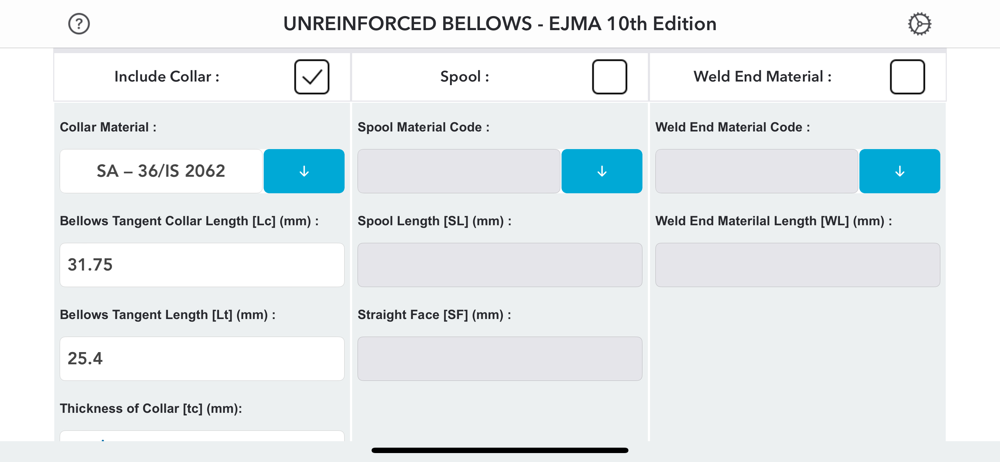Screen dimensions: 1000x462
Task: Open the Collar Material dropdown arrow
Action: coord(304,171)
